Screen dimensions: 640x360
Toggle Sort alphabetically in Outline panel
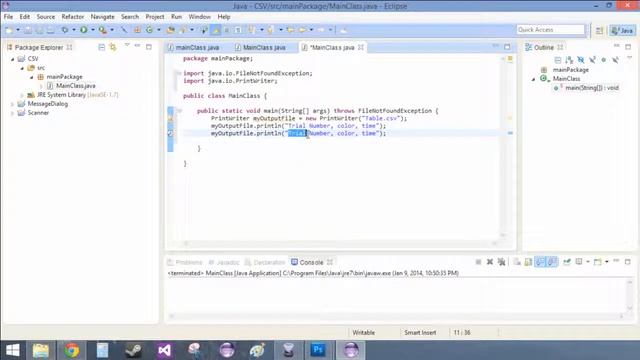569,60
